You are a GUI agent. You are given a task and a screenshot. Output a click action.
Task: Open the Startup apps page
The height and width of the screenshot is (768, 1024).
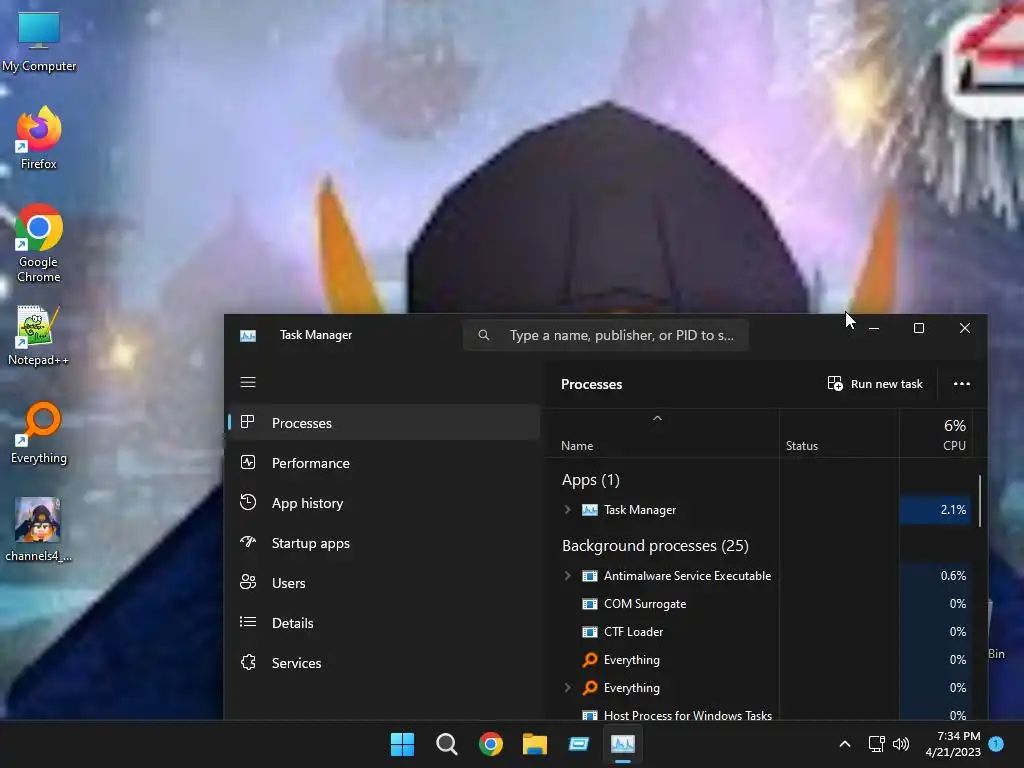[385, 543]
